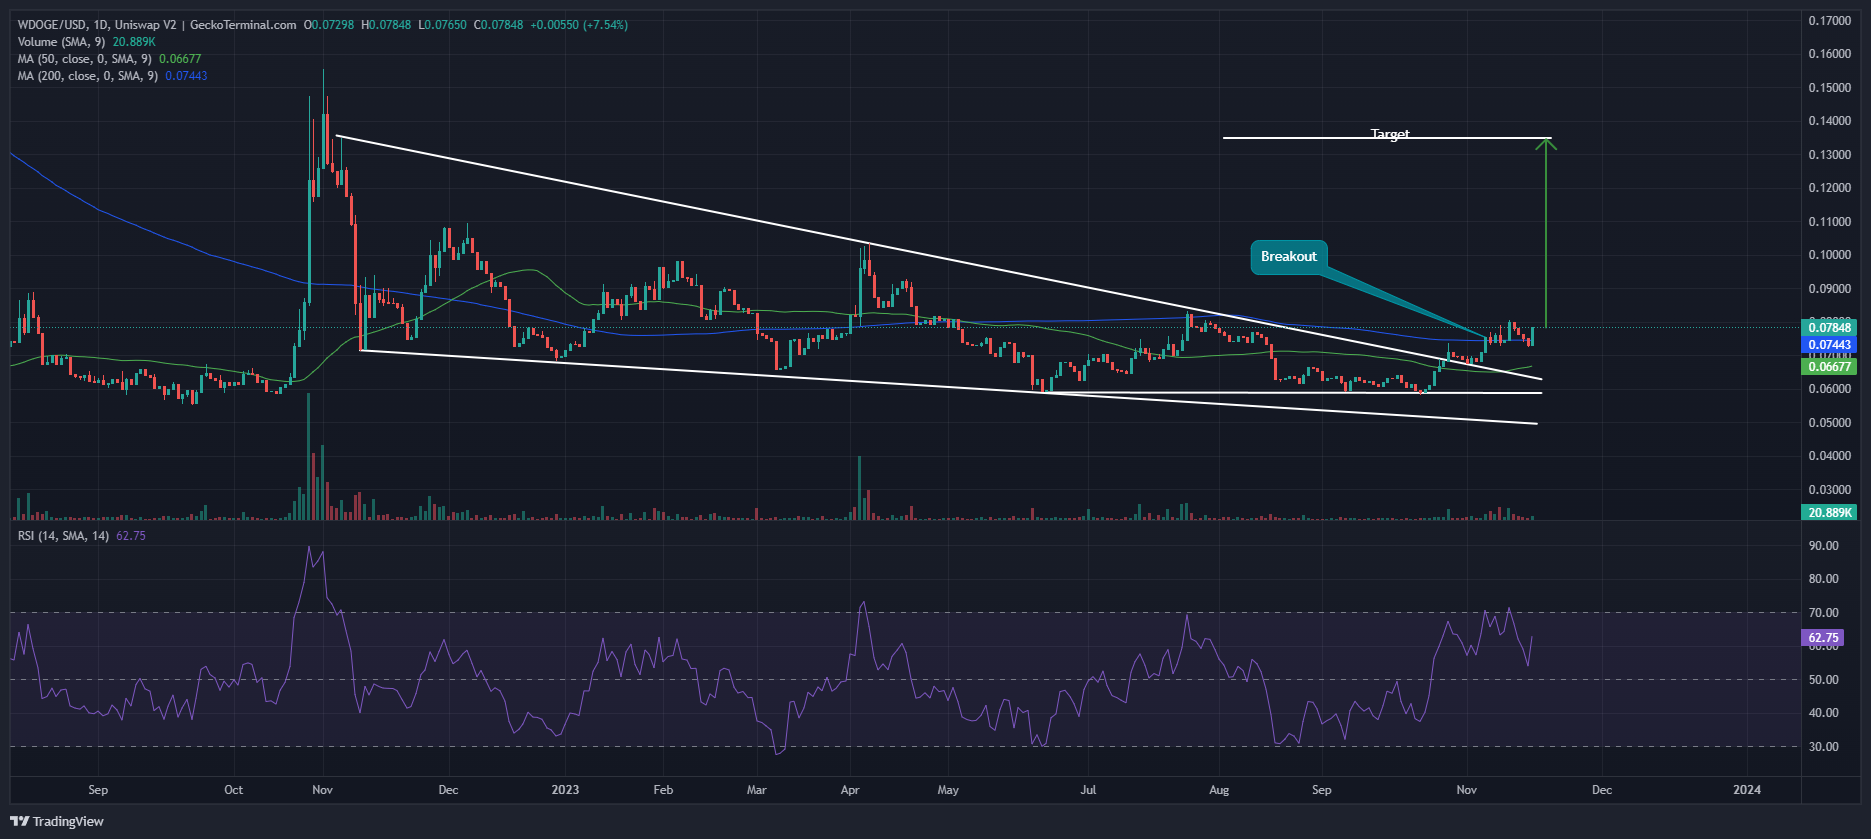Click the Oct time axis label
Screen dimensions: 1871x839
[x=233, y=790]
